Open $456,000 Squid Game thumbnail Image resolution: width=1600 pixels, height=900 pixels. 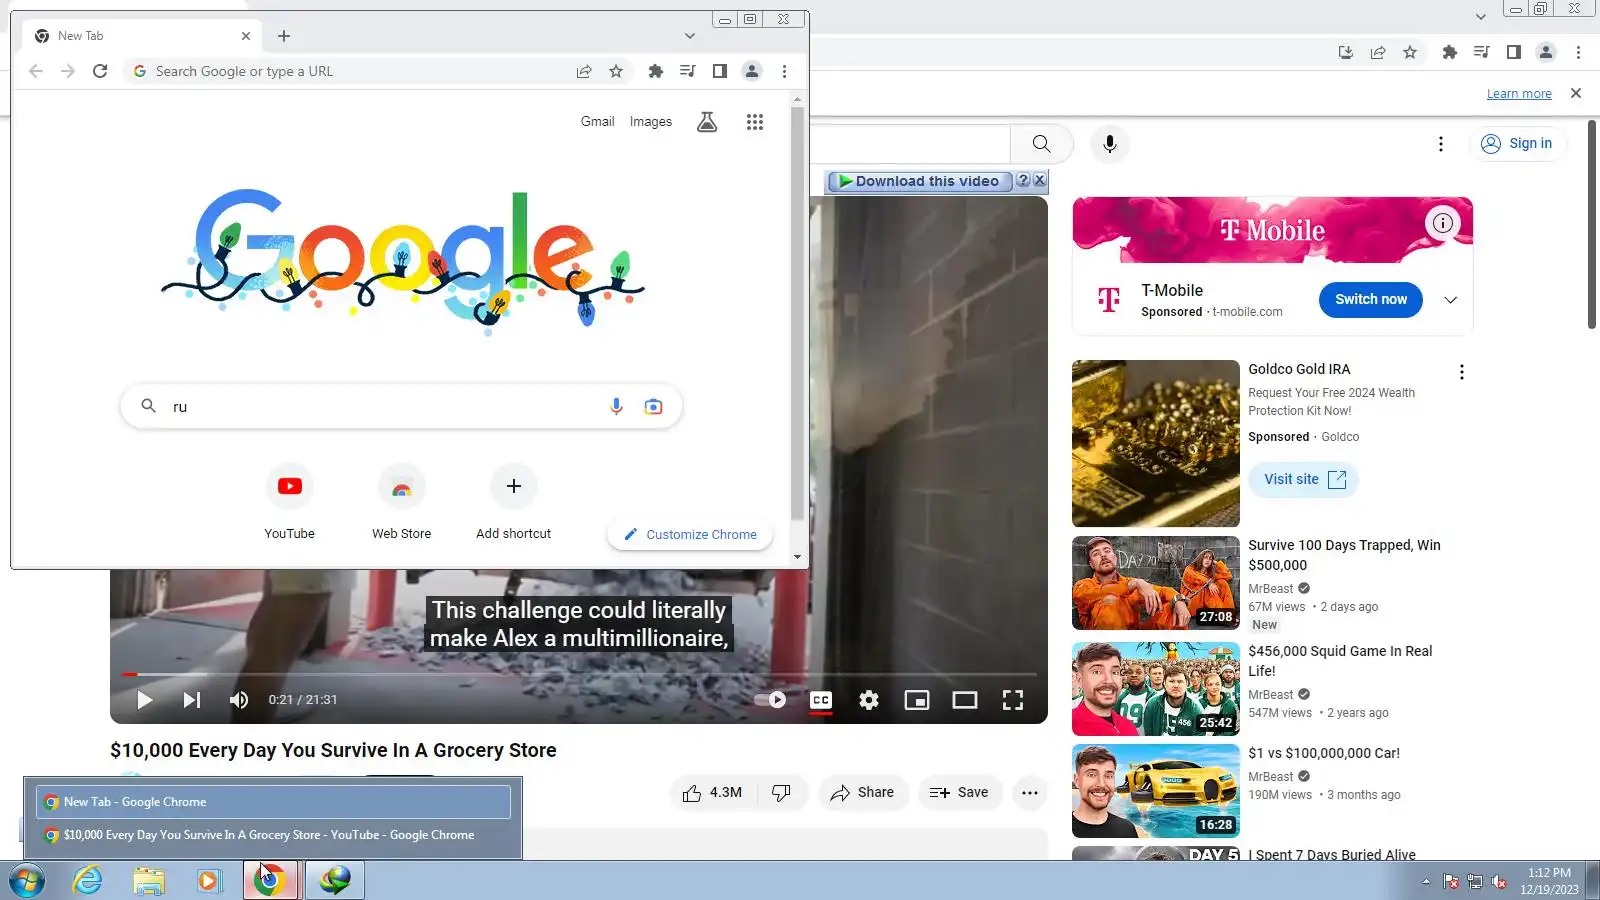tap(1156, 689)
